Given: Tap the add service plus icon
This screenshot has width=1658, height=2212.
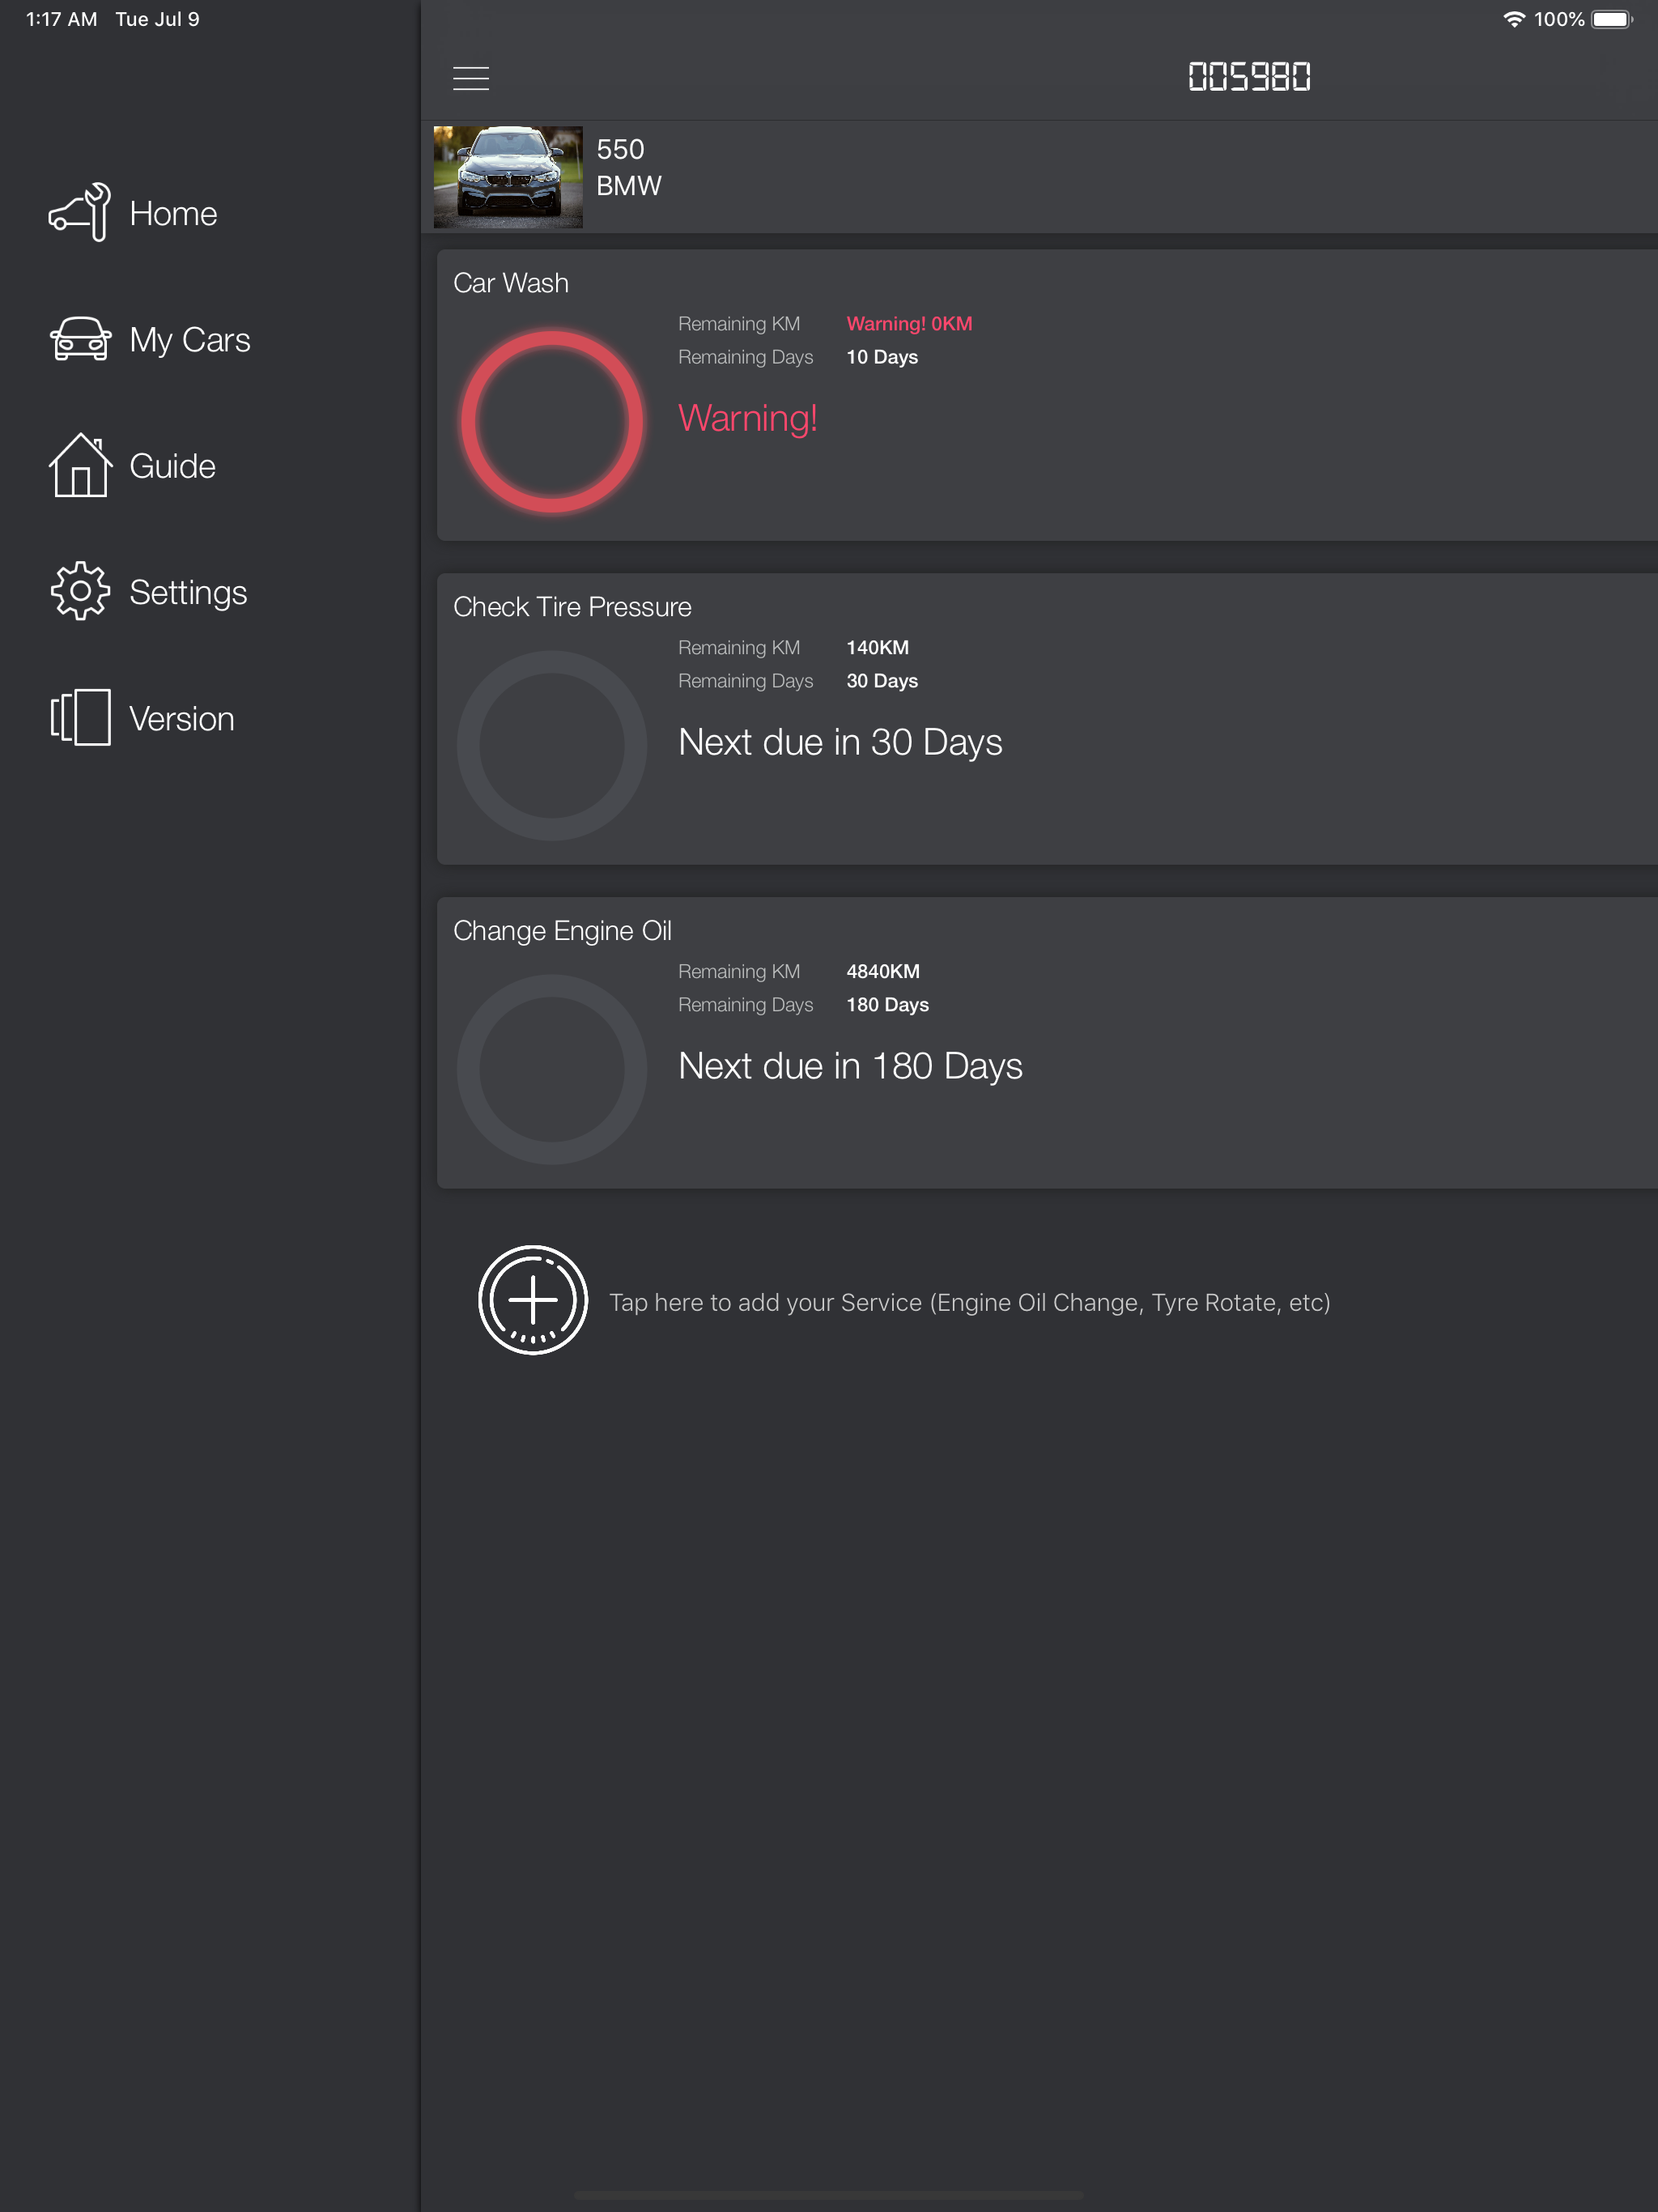Looking at the screenshot, I should (x=533, y=1300).
